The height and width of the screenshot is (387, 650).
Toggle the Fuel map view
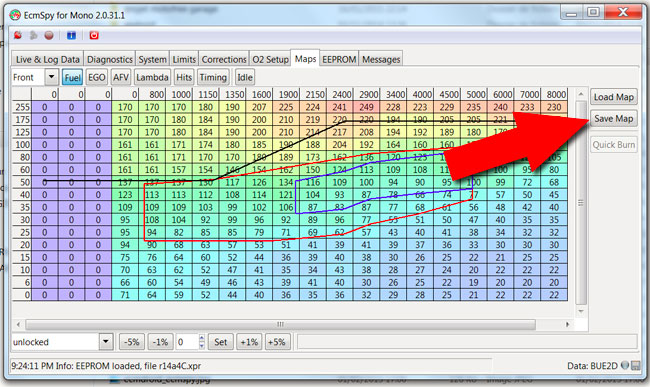click(x=73, y=77)
